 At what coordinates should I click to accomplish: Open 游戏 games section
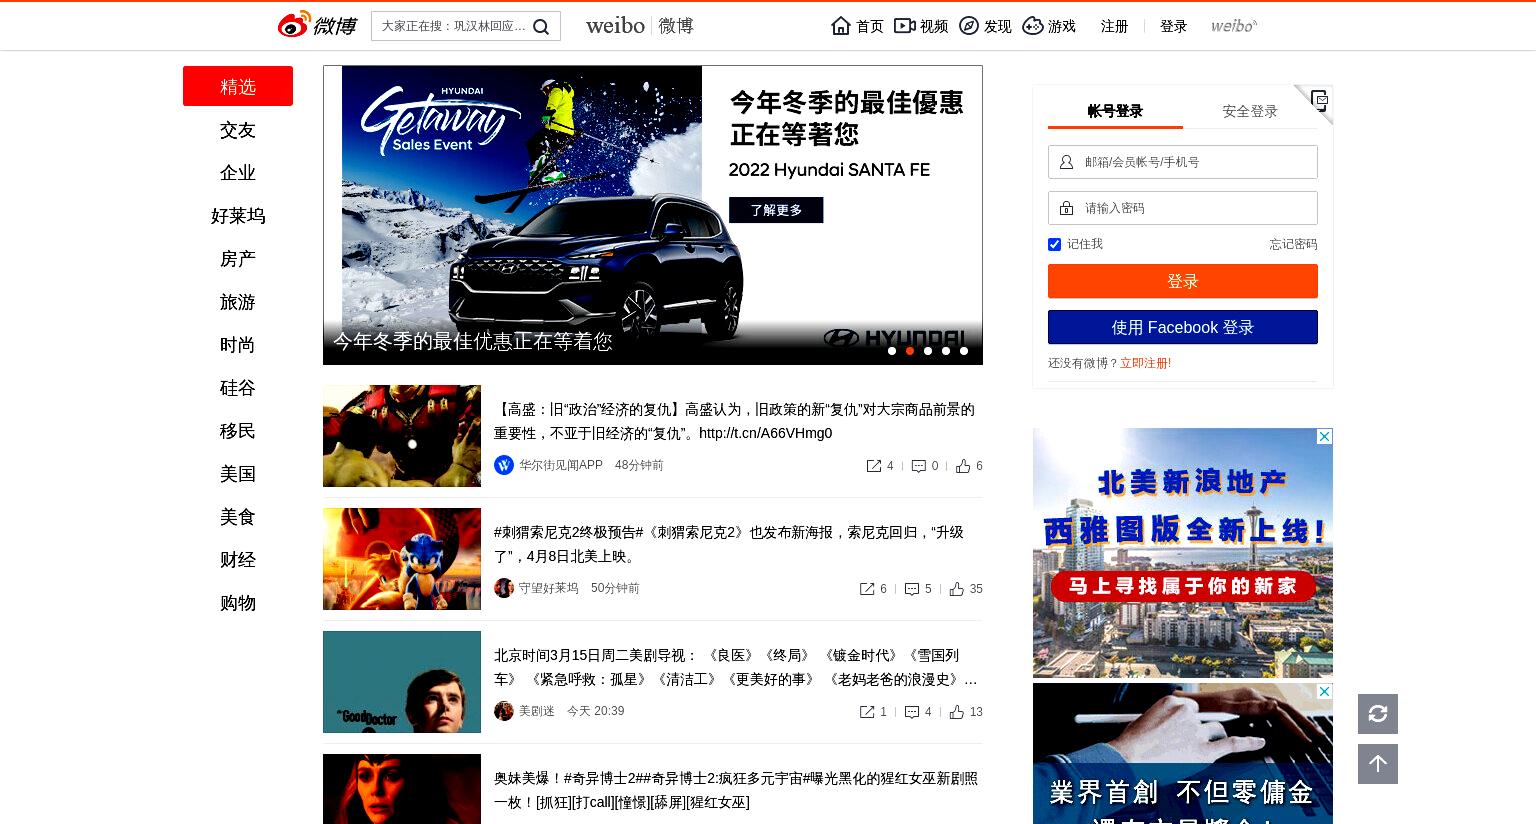(x=1049, y=26)
